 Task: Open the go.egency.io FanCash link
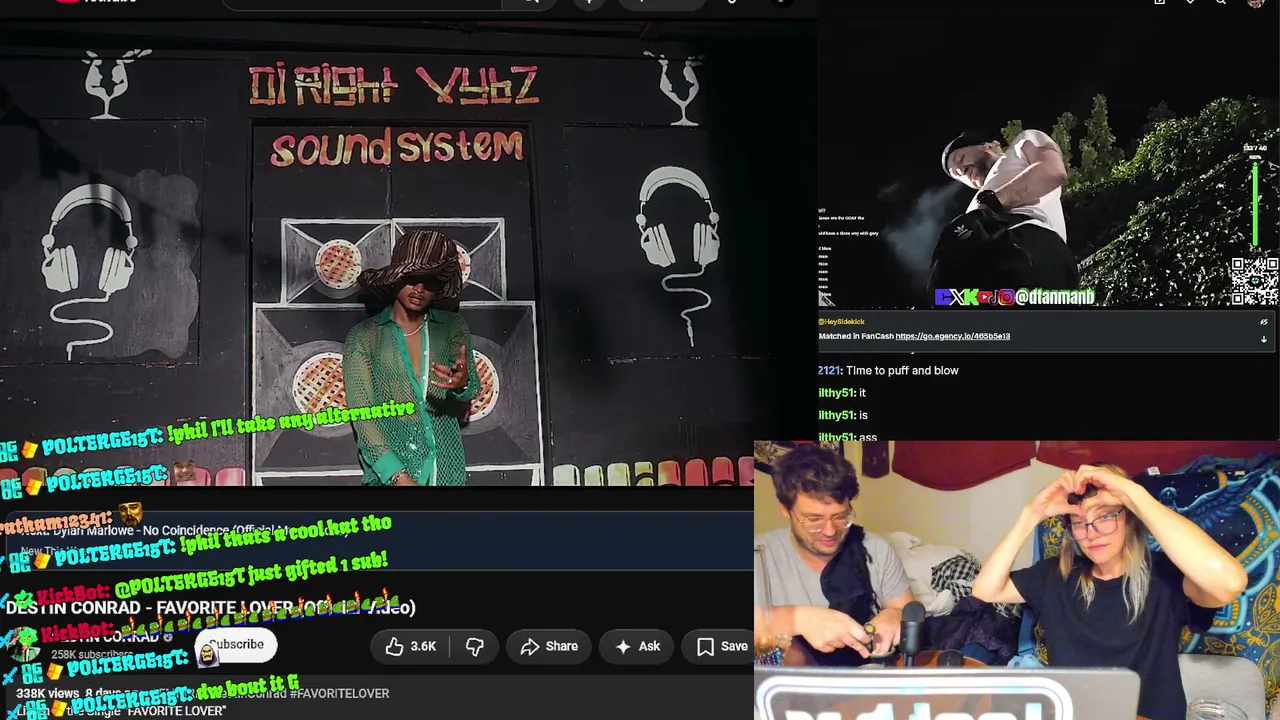point(952,336)
